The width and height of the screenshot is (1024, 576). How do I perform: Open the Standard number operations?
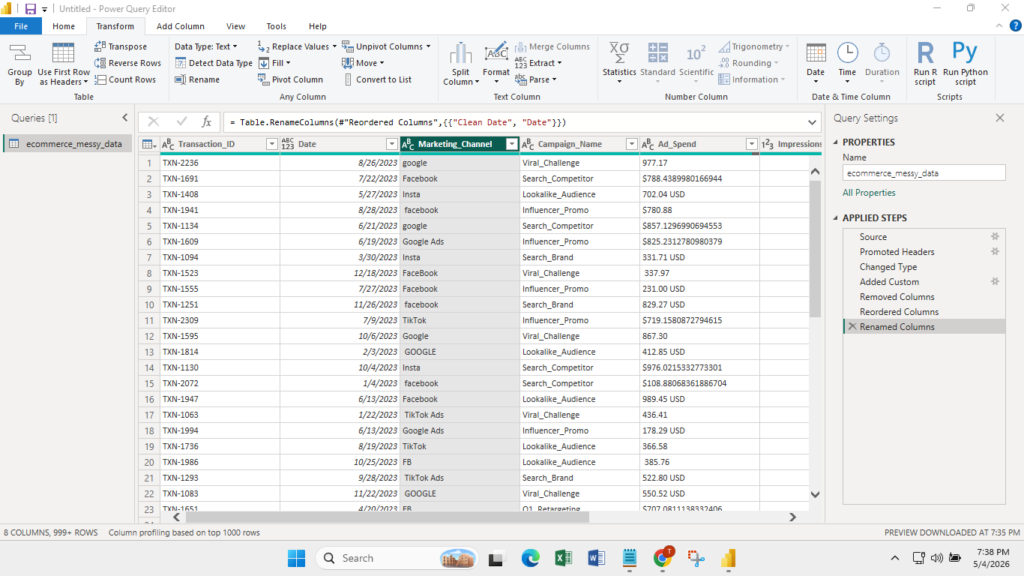pyautogui.click(x=658, y=63)
